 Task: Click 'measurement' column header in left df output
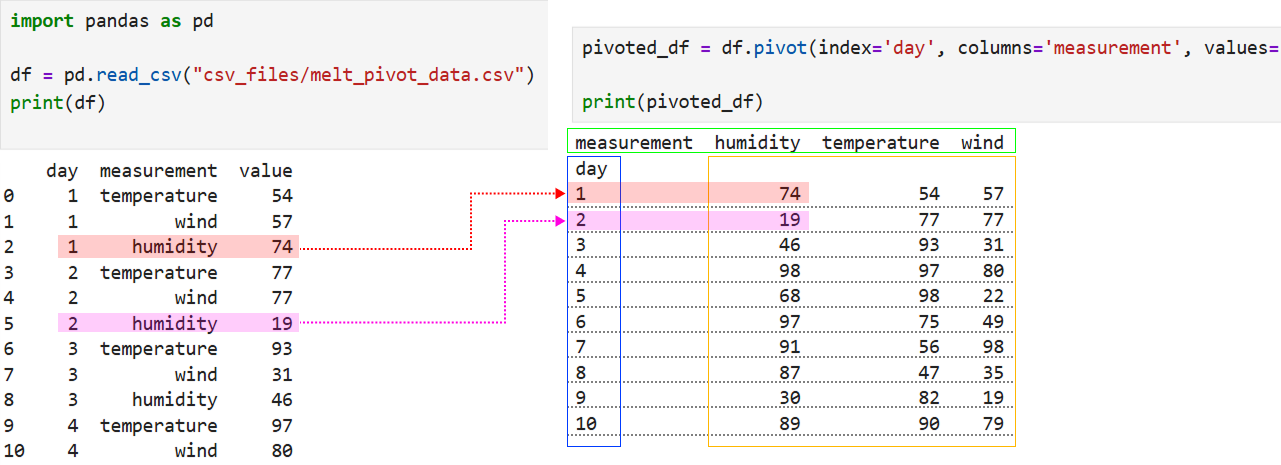158,171
